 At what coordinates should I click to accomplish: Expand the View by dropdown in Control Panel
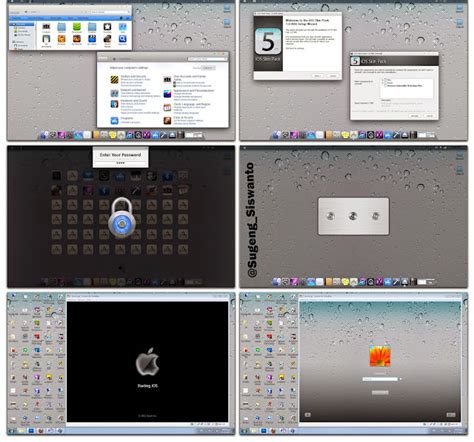207,68
